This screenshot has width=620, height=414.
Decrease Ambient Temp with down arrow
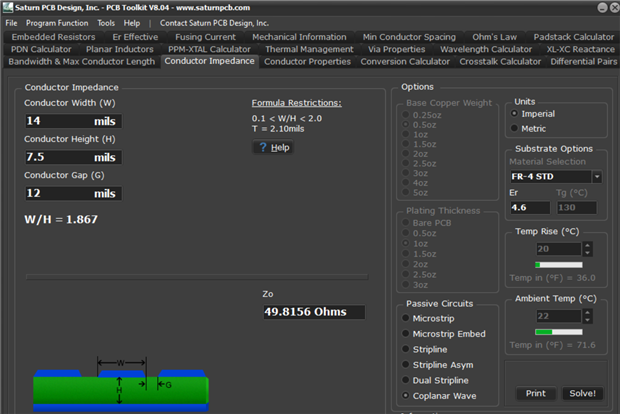pos(588,320)
